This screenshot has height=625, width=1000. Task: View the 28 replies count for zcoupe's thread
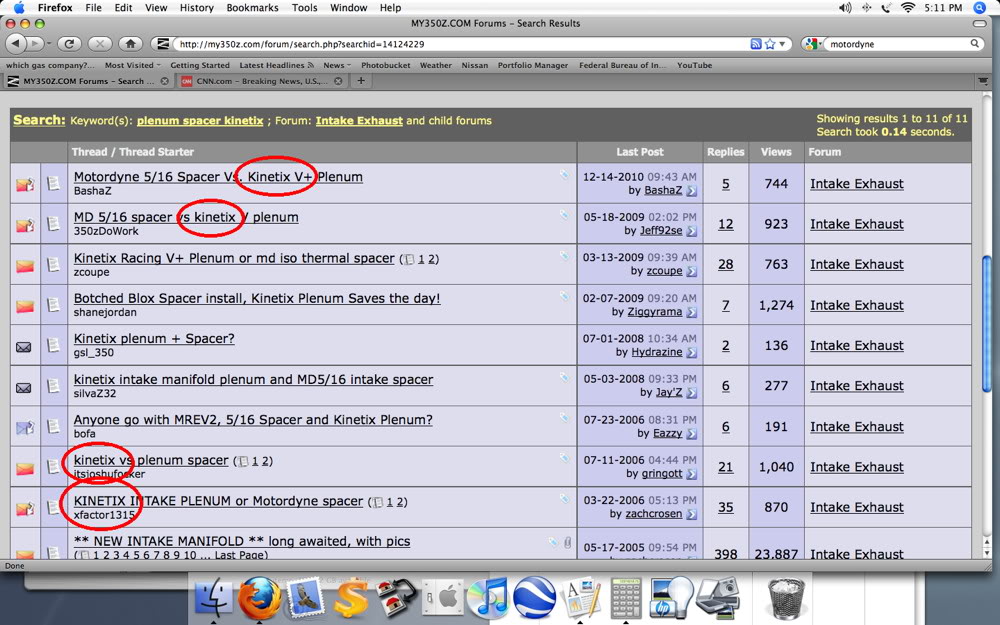pyautogui.click(x=726, y=265)
